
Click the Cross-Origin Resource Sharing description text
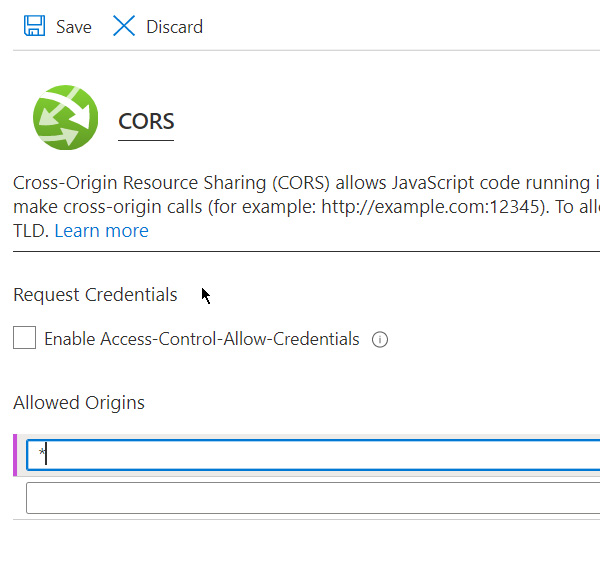click(x=306, y=207)
